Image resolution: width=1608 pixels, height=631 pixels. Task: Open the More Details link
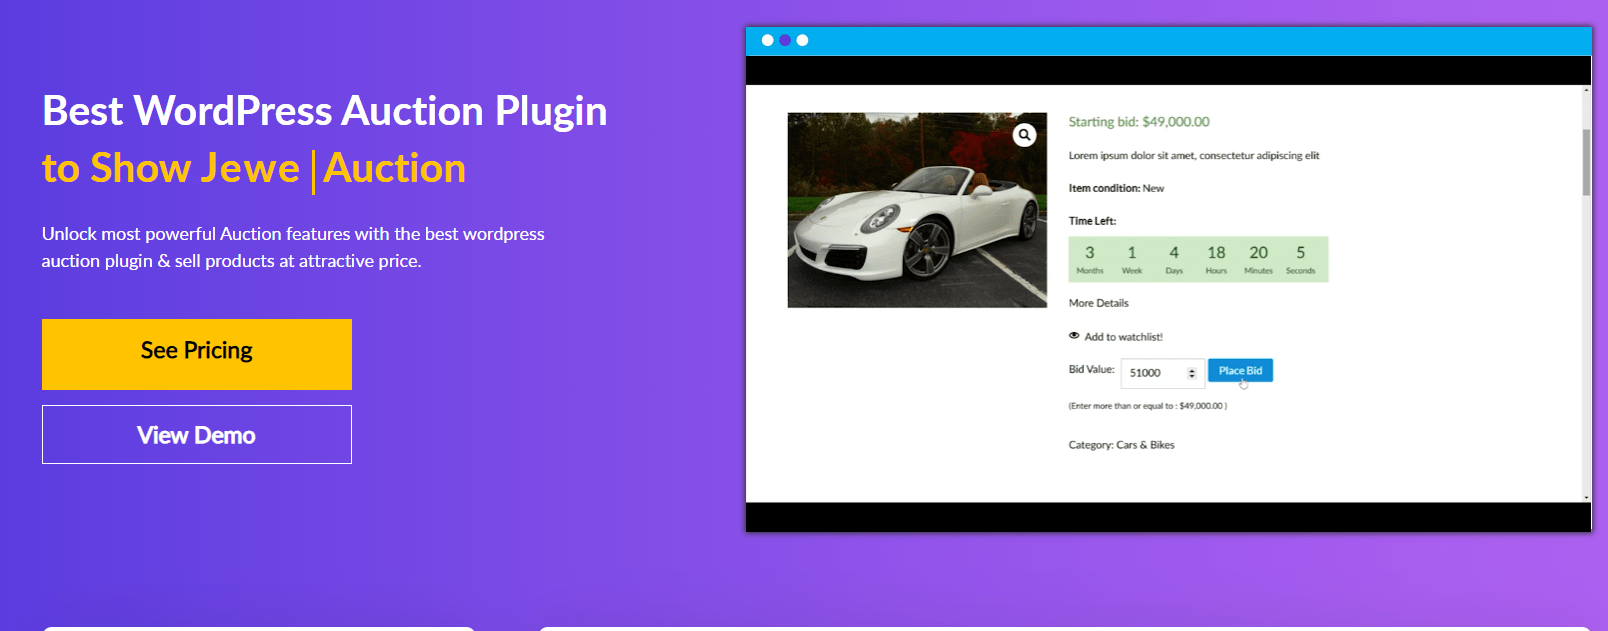click(1098, 303)
